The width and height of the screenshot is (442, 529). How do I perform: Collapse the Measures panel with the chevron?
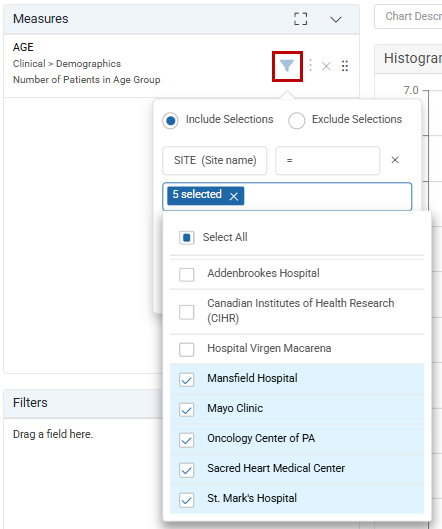coord(335,20)
